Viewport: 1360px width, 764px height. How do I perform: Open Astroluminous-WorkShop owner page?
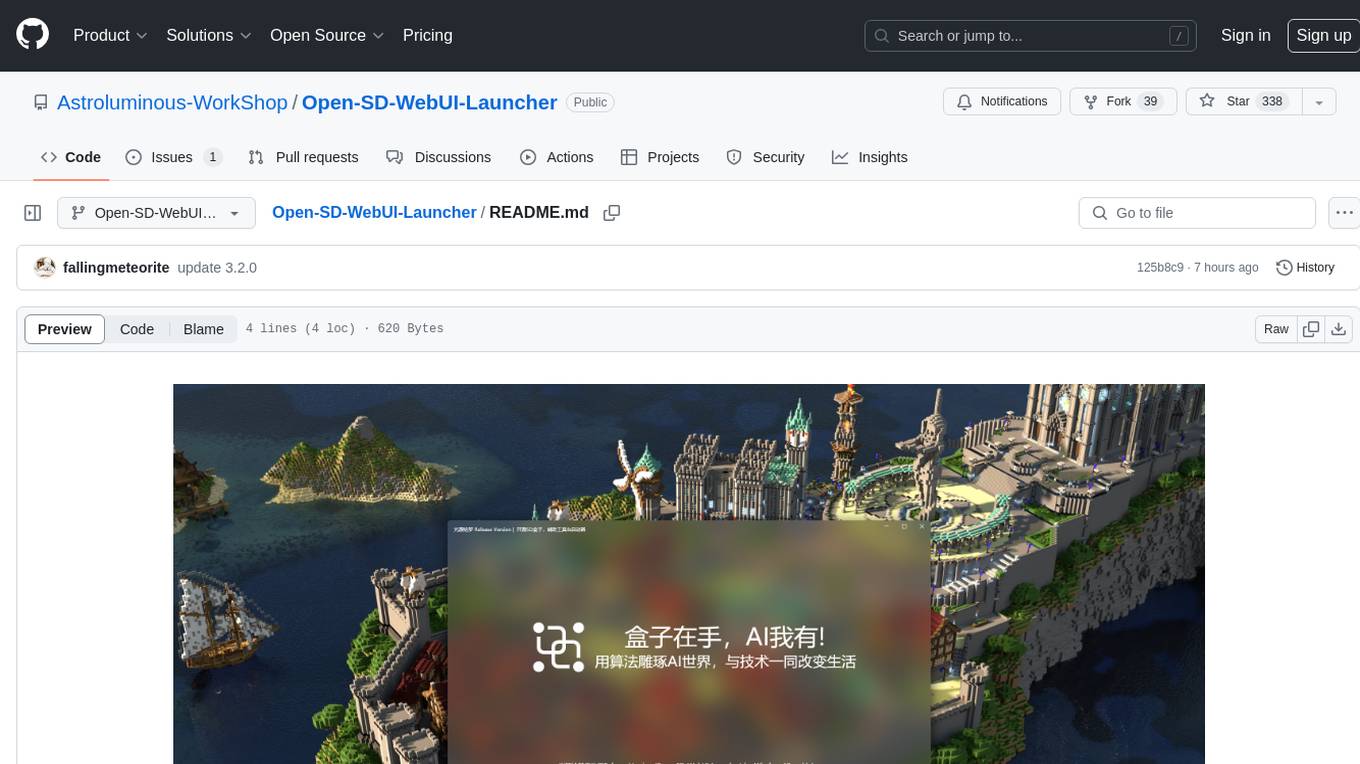172,102
